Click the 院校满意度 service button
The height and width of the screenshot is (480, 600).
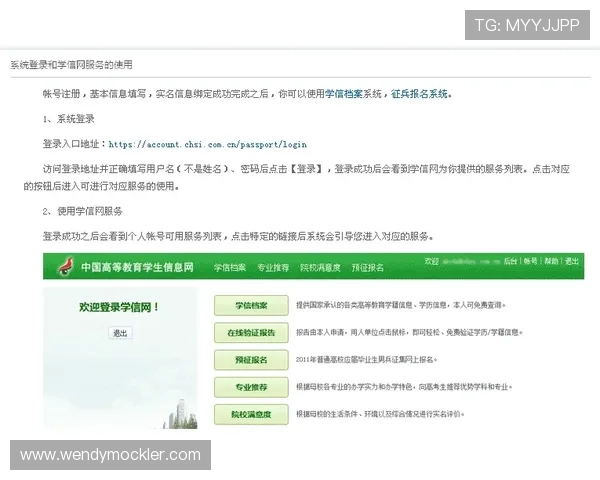(x=251, y=414)
